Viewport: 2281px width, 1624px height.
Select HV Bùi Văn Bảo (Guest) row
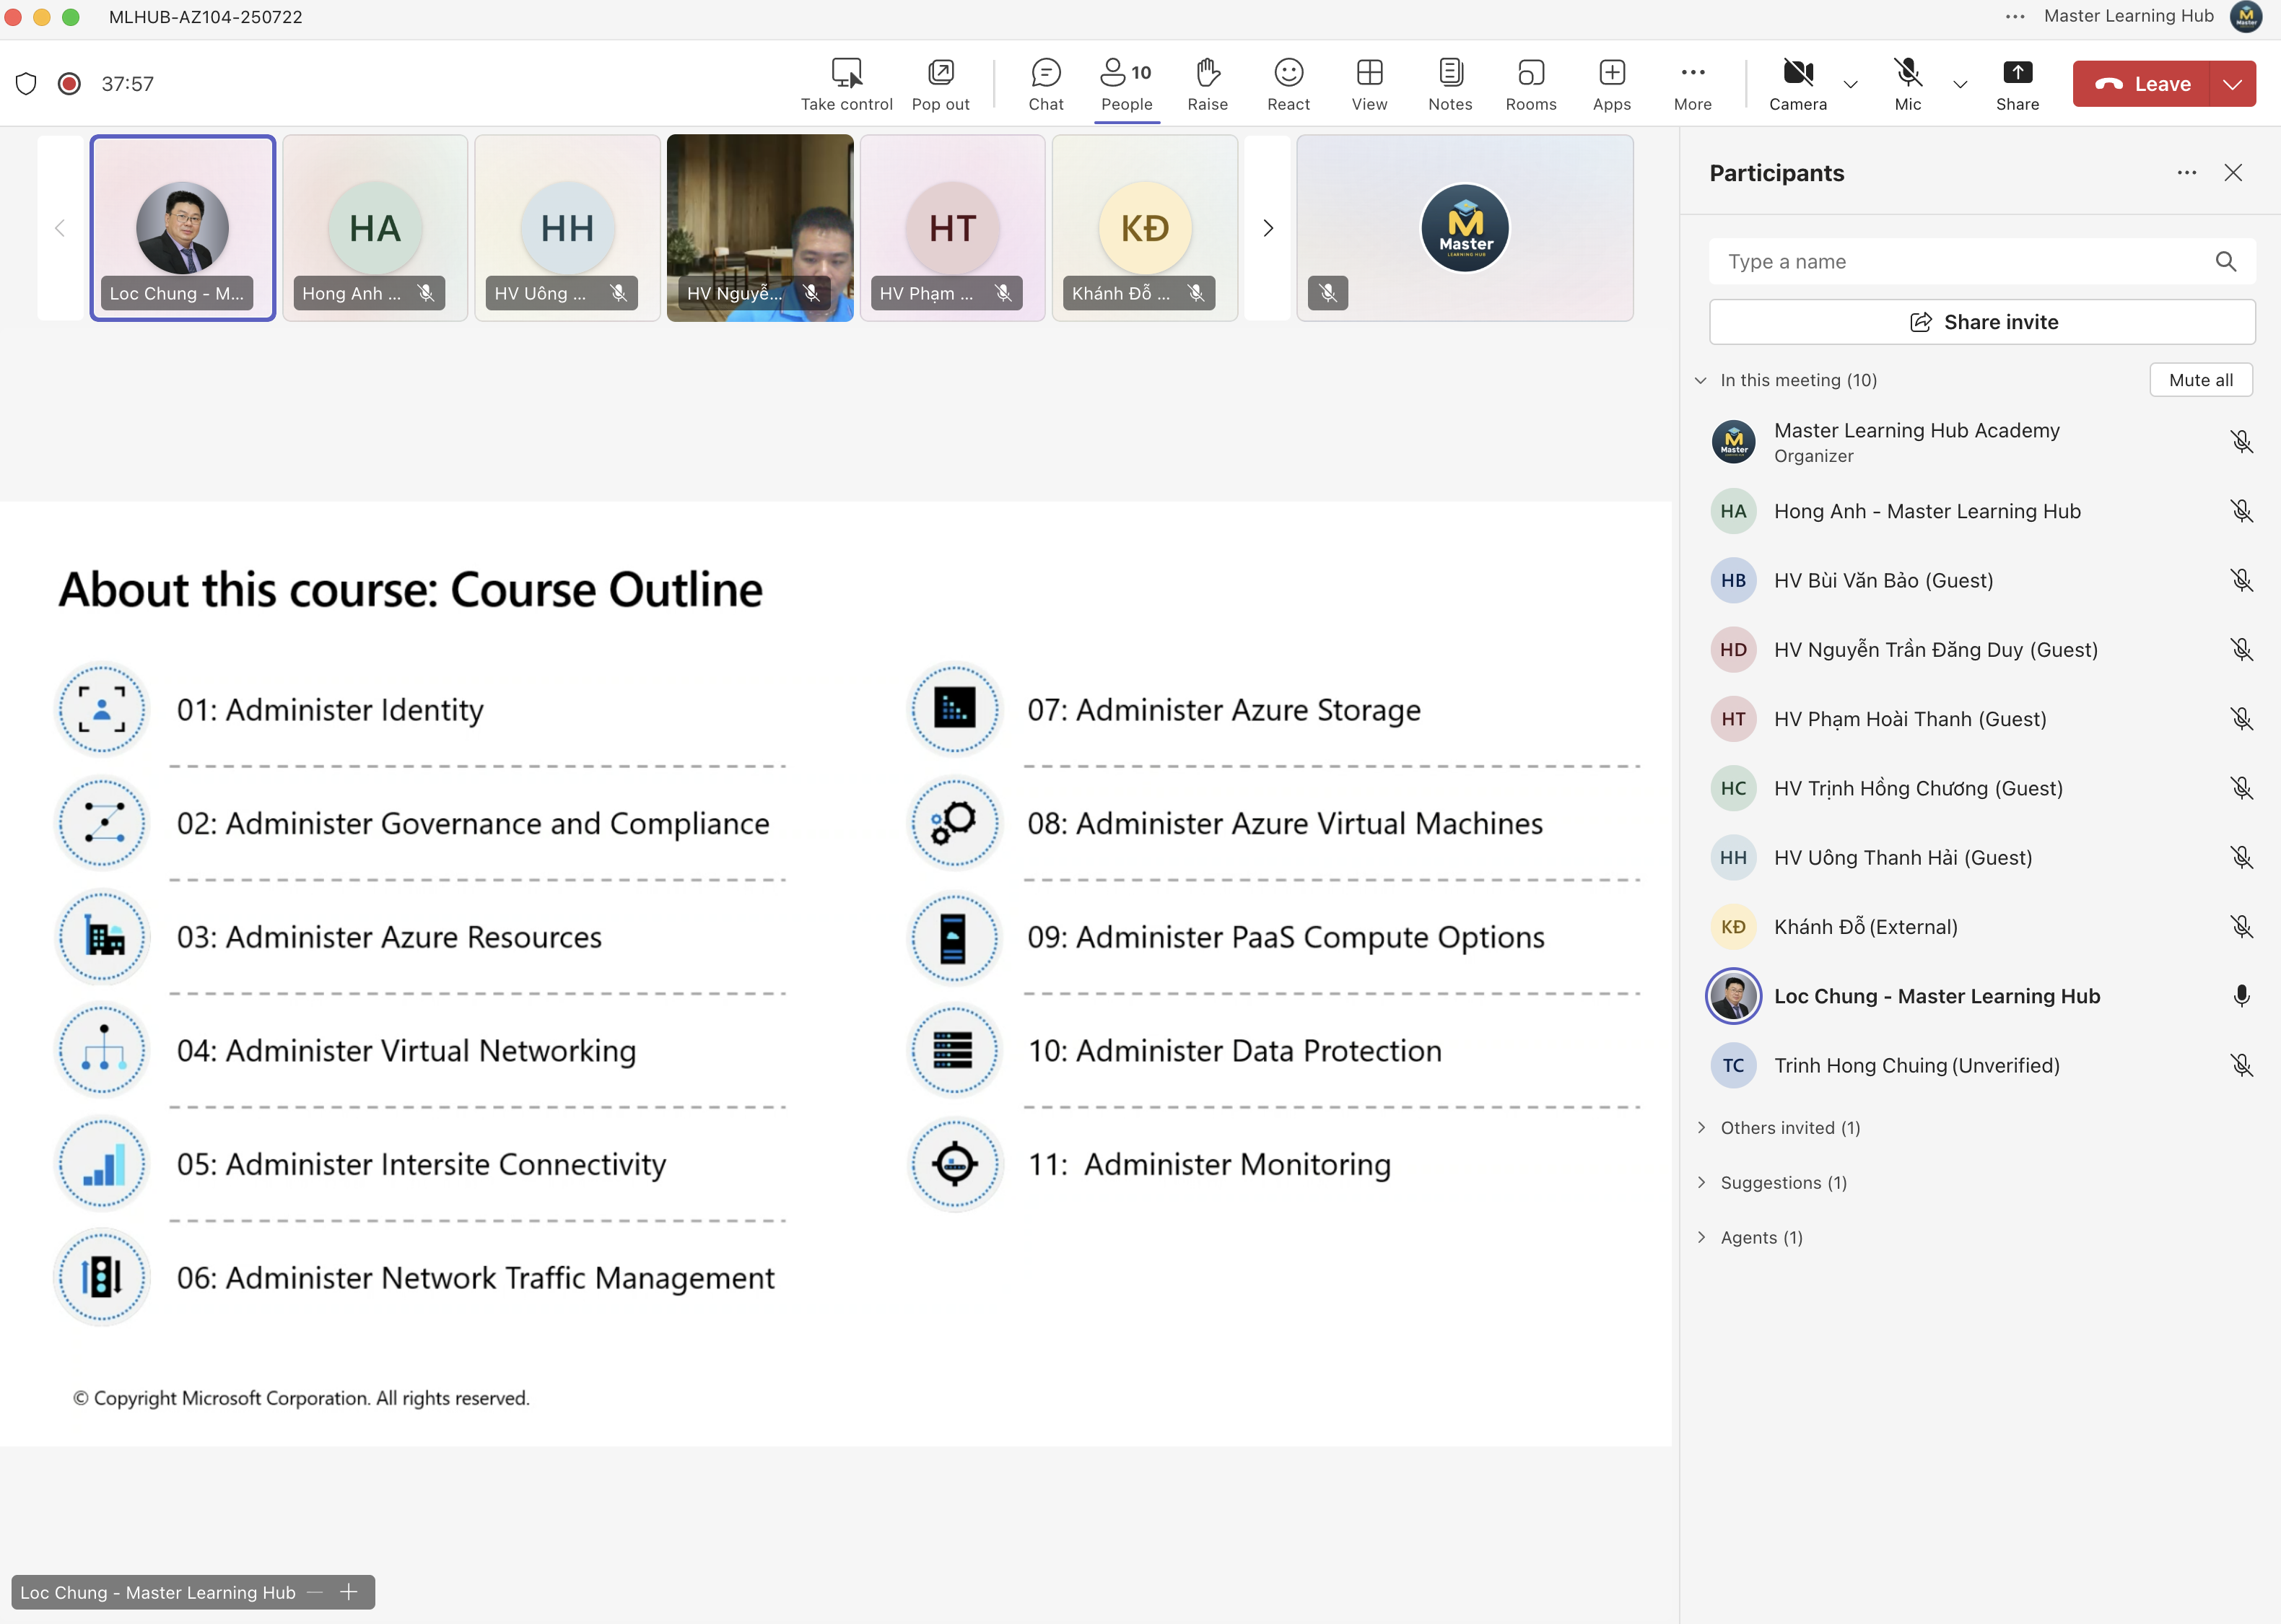[x=1980, y=581]
